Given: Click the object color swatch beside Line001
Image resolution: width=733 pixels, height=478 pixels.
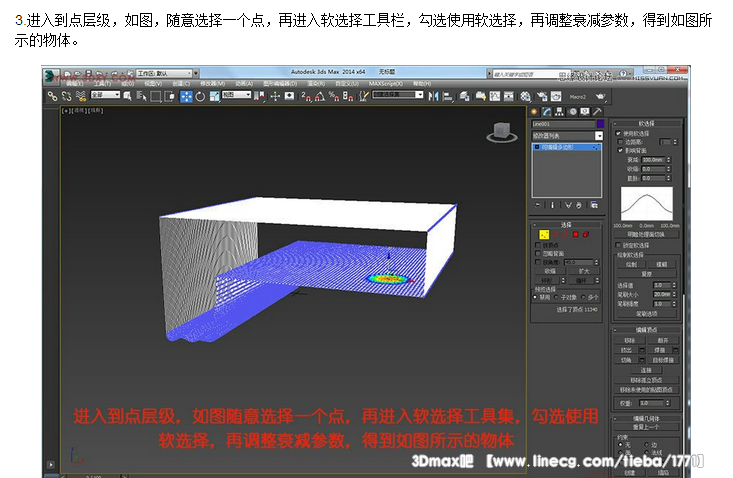Looking at the screenshot, I should (x=600, y=124).
